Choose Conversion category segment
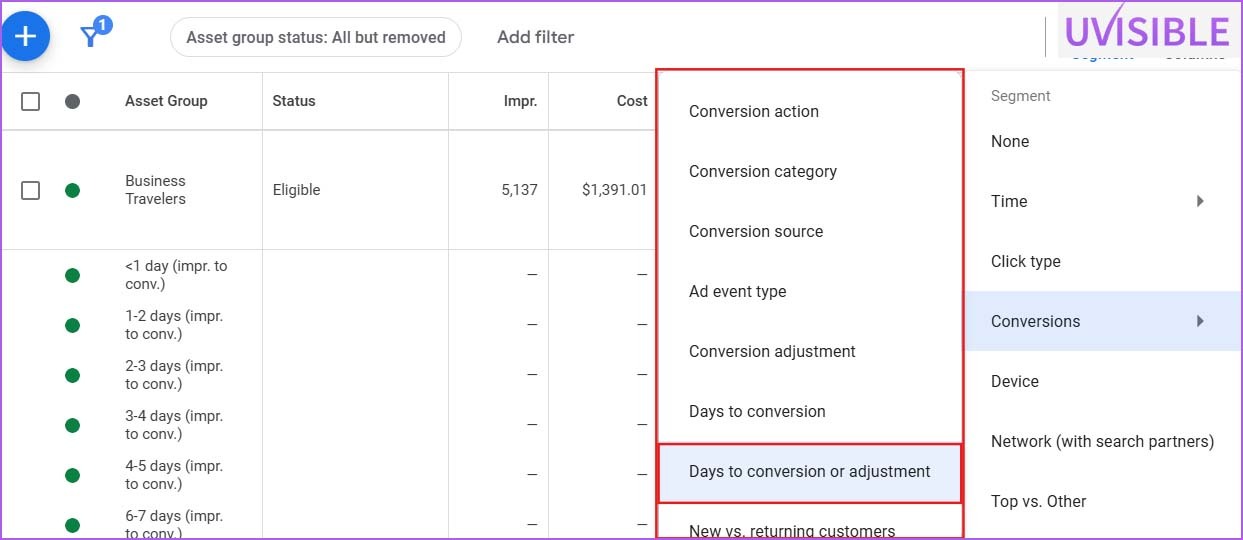This screenshot has height=540, width=1243. click(763, 171)
